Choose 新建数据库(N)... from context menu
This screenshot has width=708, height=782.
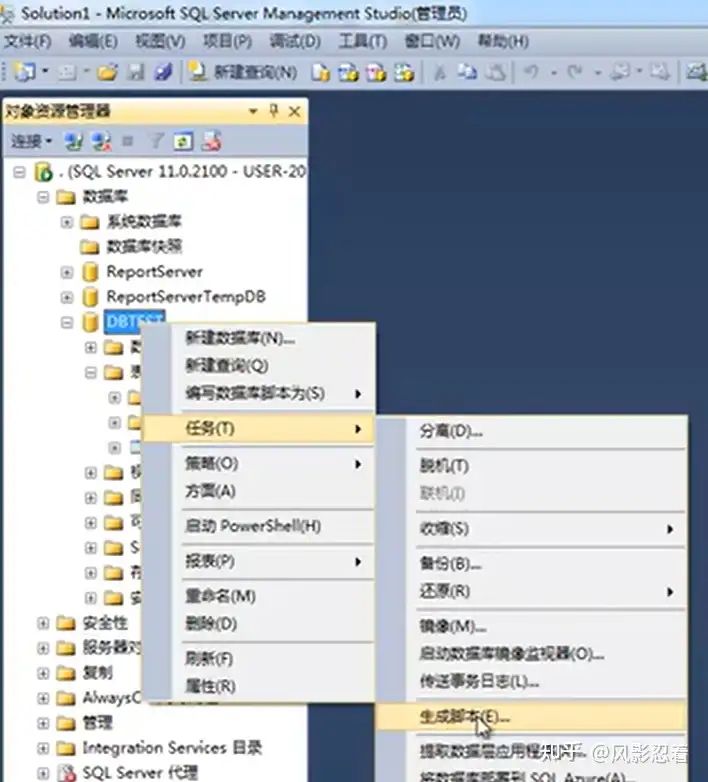(x=258, y=338)
